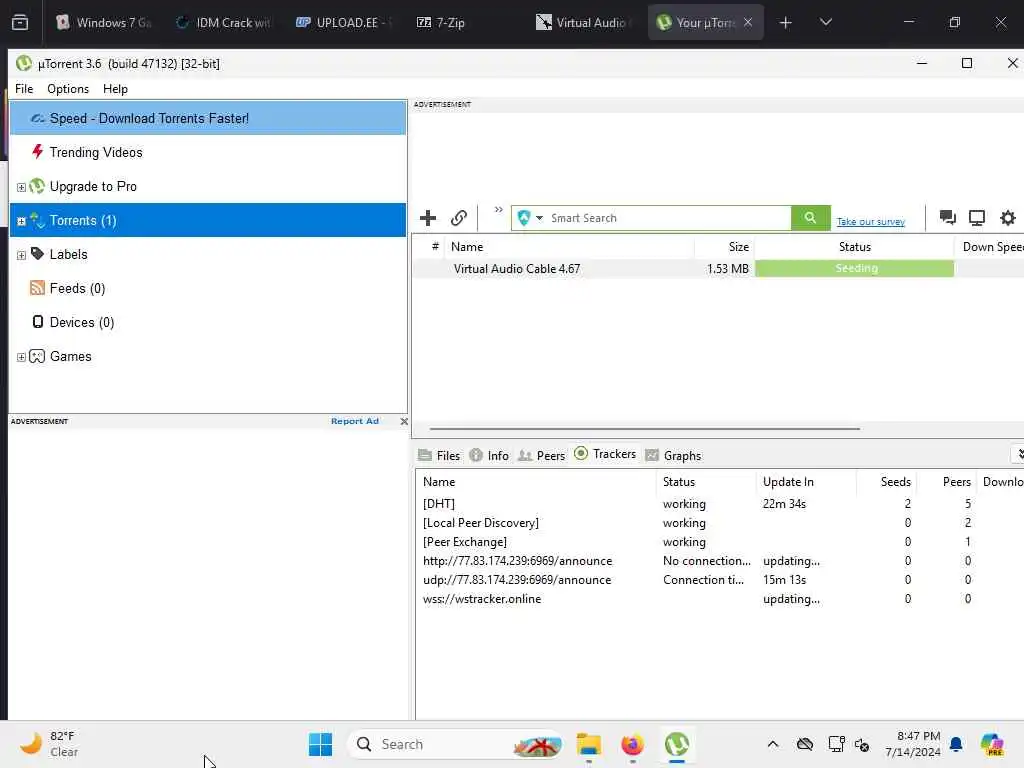Open a new browser tab with plus
Image resolution: width=1024 pixels, height=768 pixels.
click(x=786, y=23)
